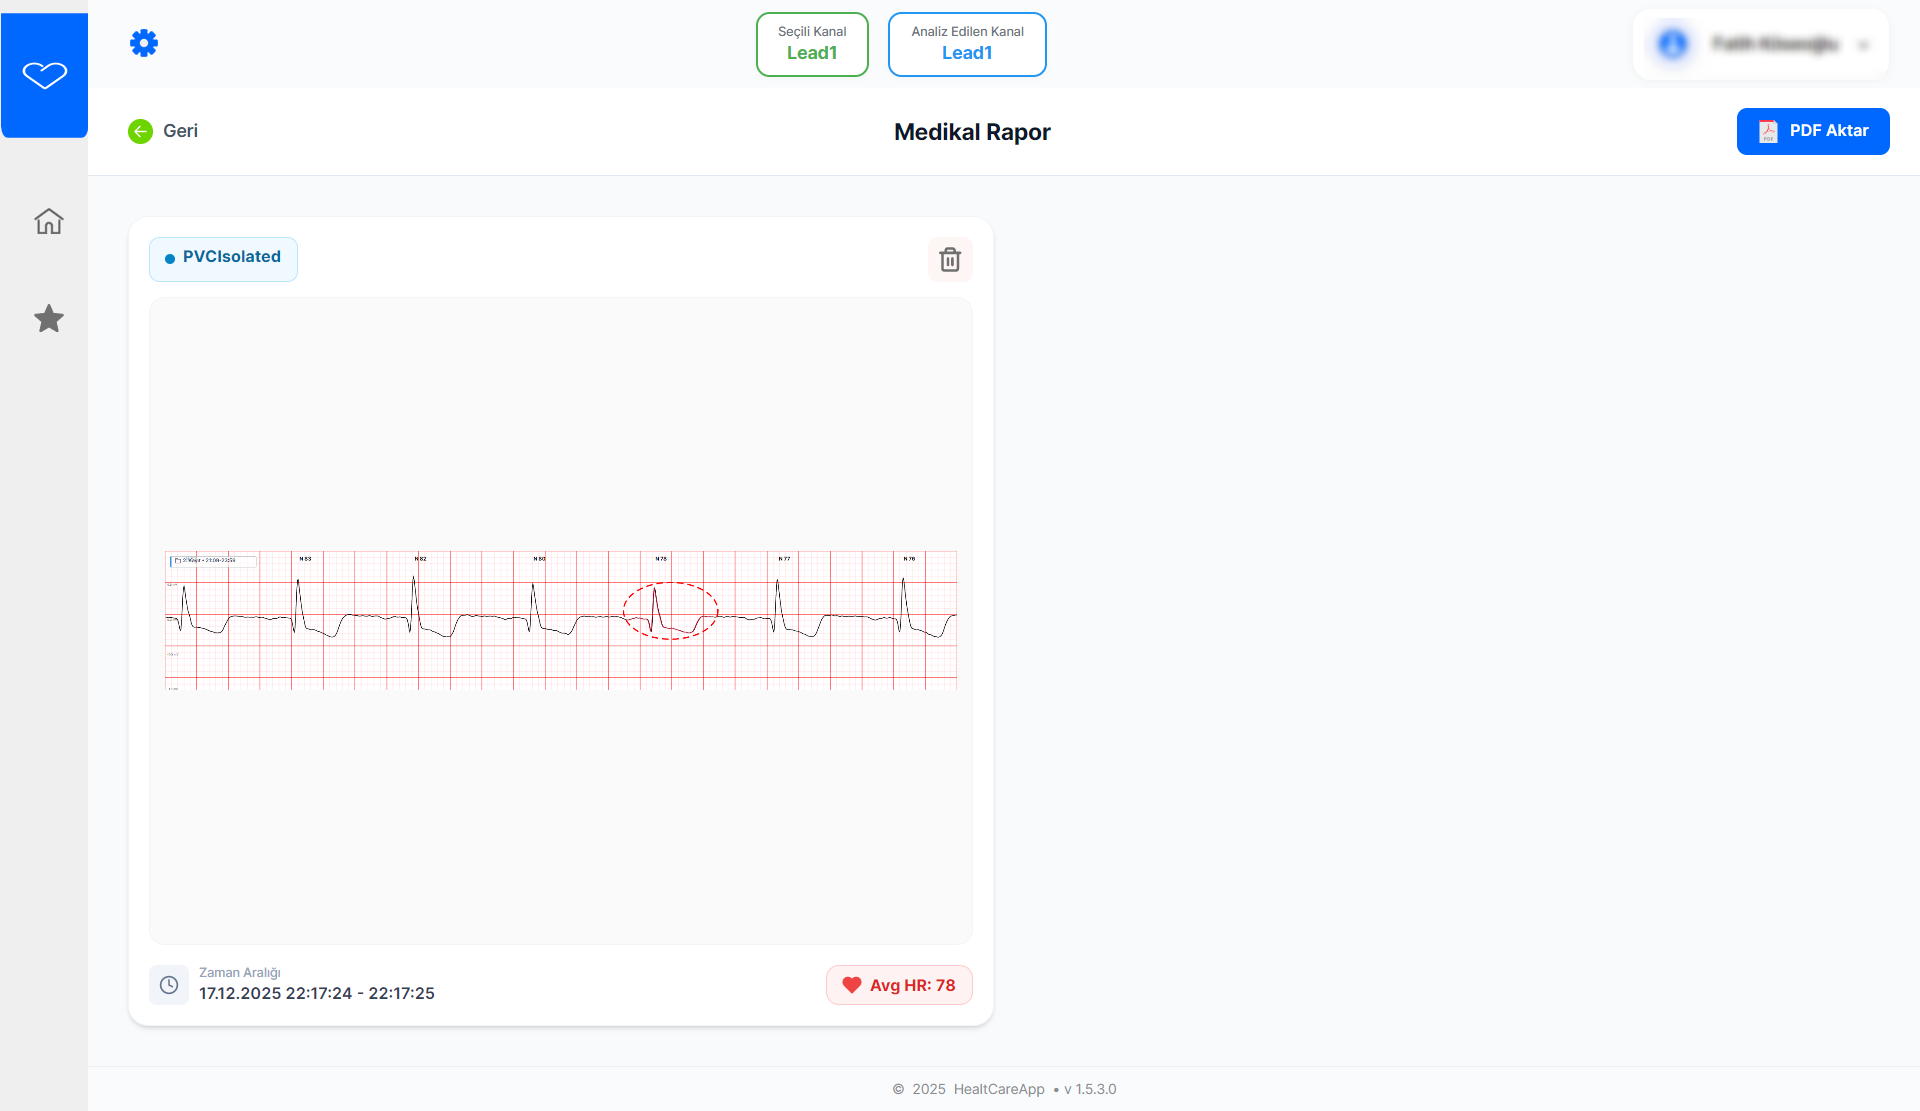Open the Seçili Kanal Lead1 selector
Screen dimensions: 1920x1111
812,44
